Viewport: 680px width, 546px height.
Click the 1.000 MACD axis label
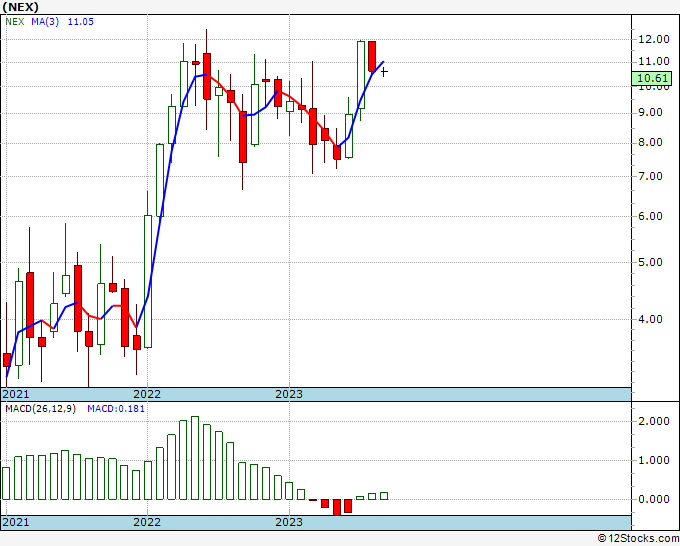[x=654, y=460]
